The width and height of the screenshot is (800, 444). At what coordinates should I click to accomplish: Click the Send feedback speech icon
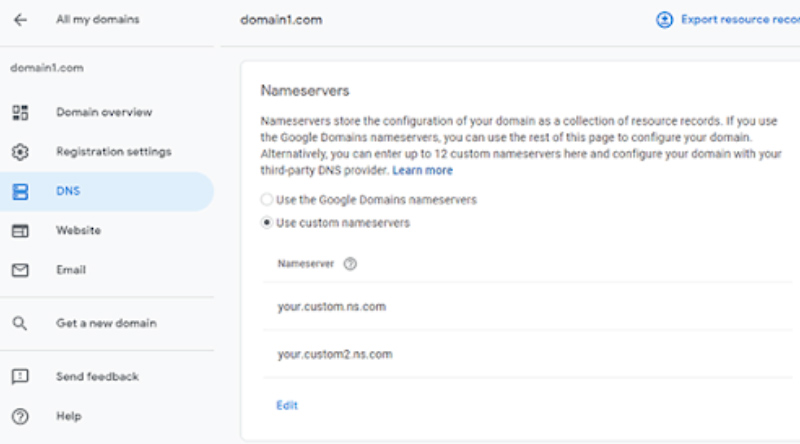point(20,377)
